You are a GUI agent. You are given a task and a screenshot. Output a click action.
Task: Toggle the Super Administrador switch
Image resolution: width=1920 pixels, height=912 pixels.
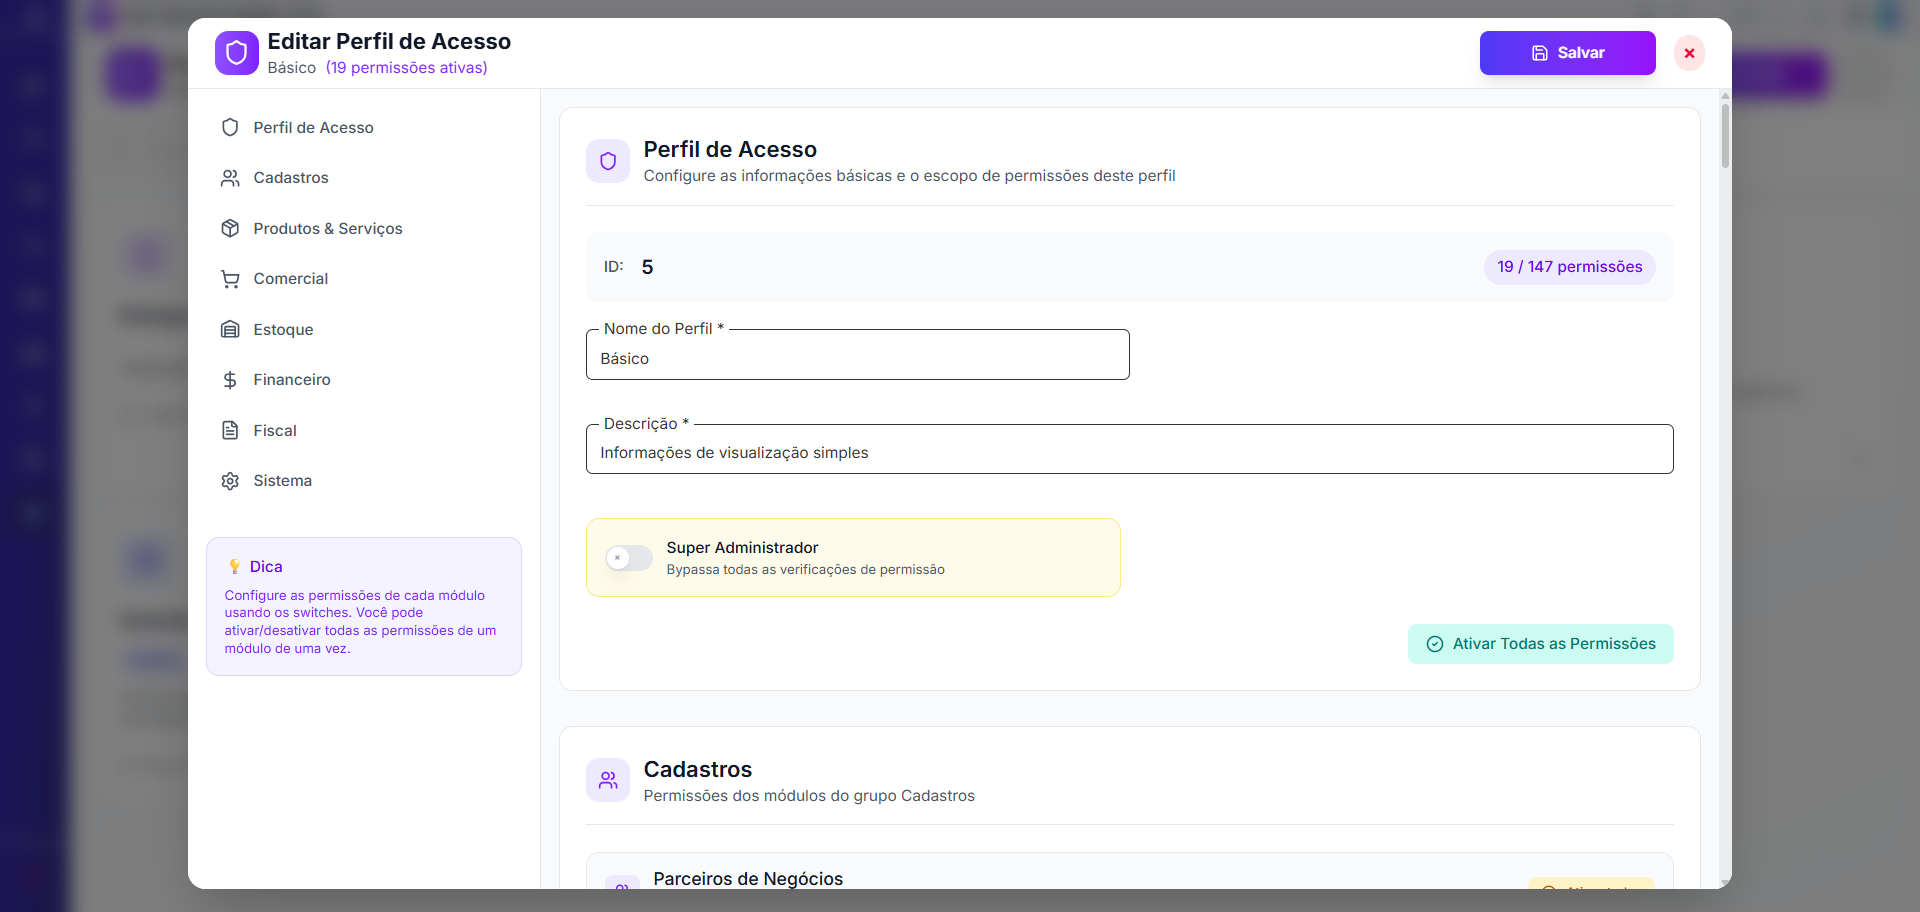[629, 558]
